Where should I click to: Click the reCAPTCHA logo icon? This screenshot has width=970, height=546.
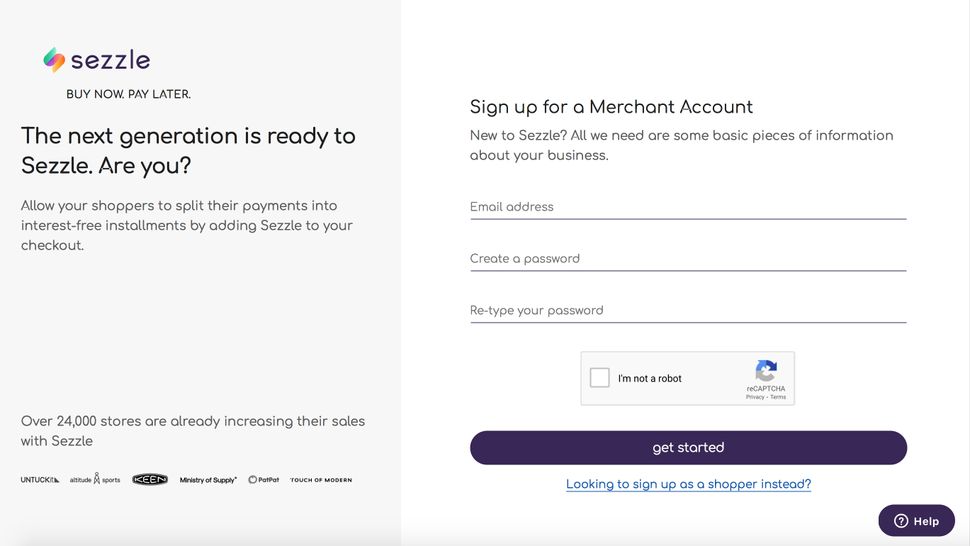766,371
